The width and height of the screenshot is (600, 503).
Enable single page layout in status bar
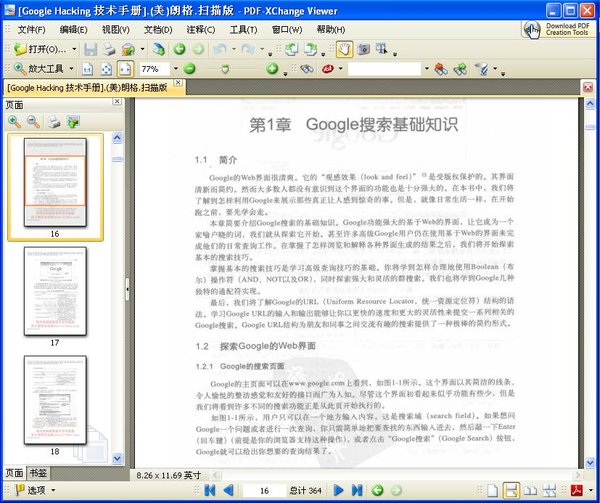492,490
